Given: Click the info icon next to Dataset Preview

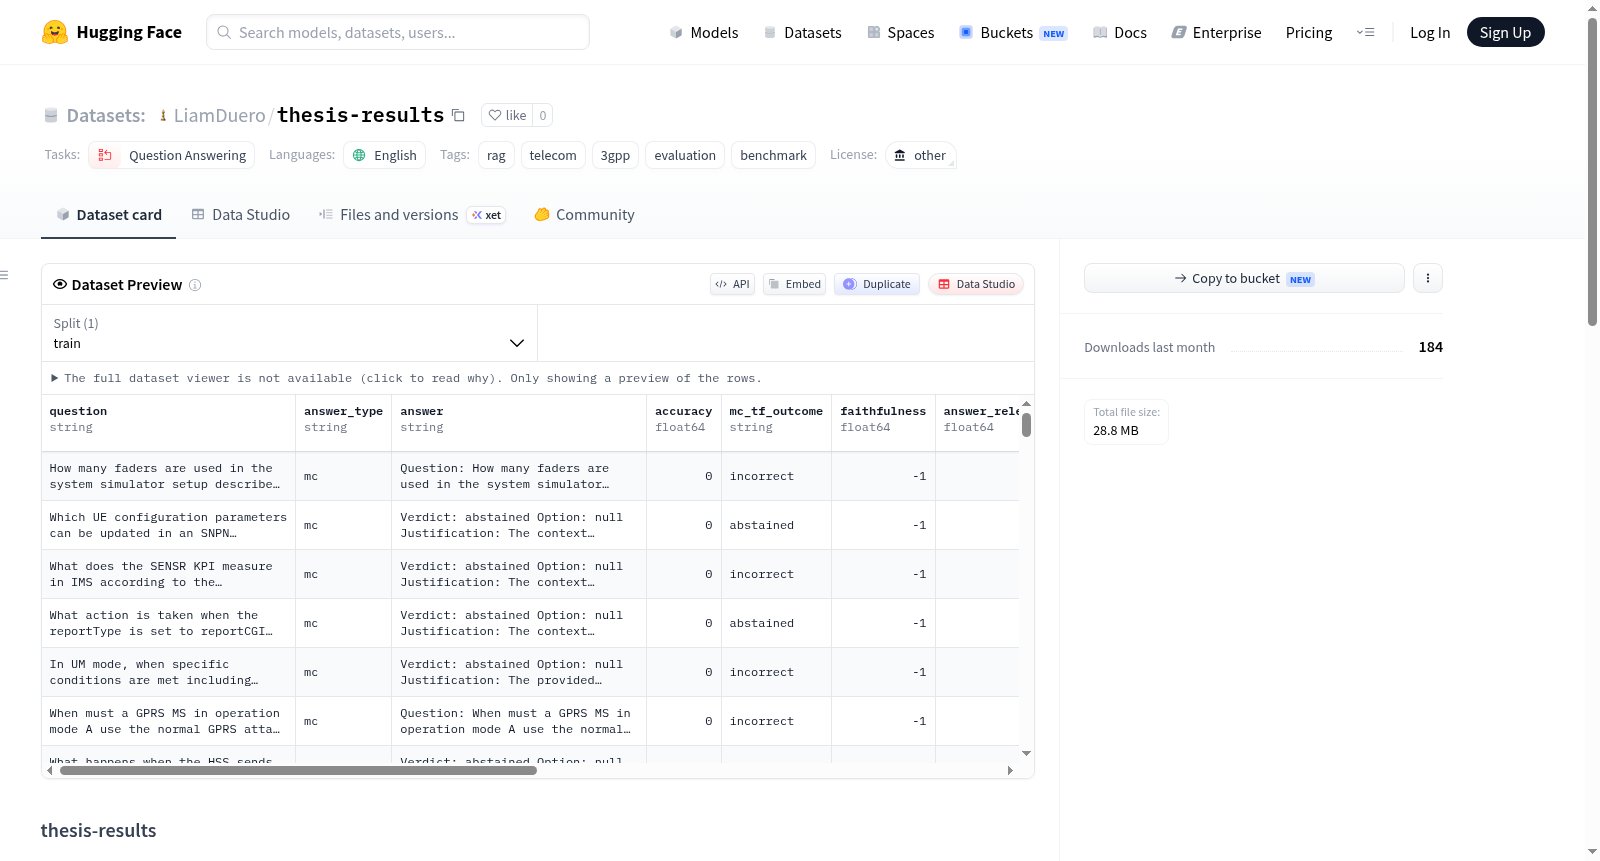Looking at the screenshot, I should pyautogui.click(x=195, y=285).
